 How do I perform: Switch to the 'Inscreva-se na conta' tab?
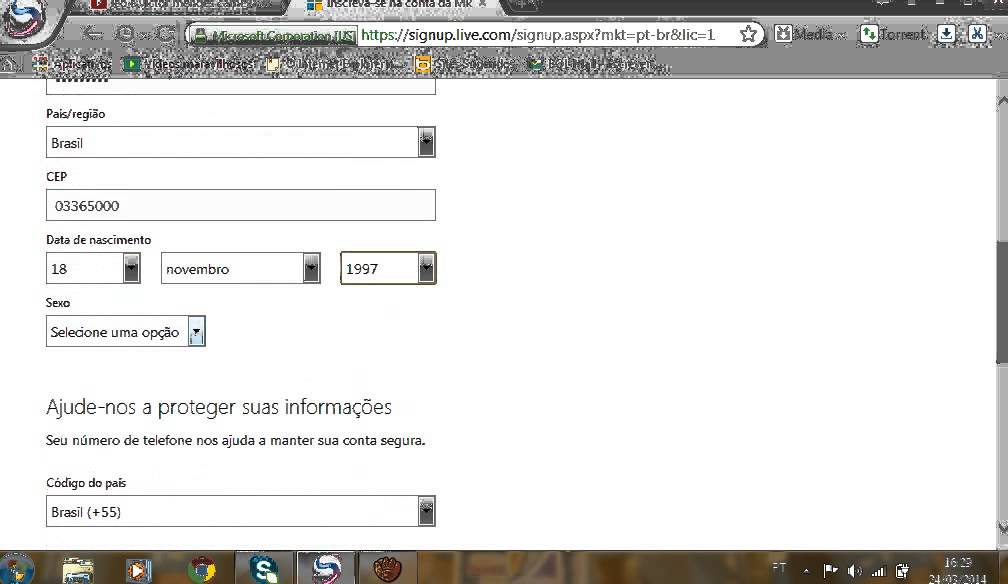399,5
